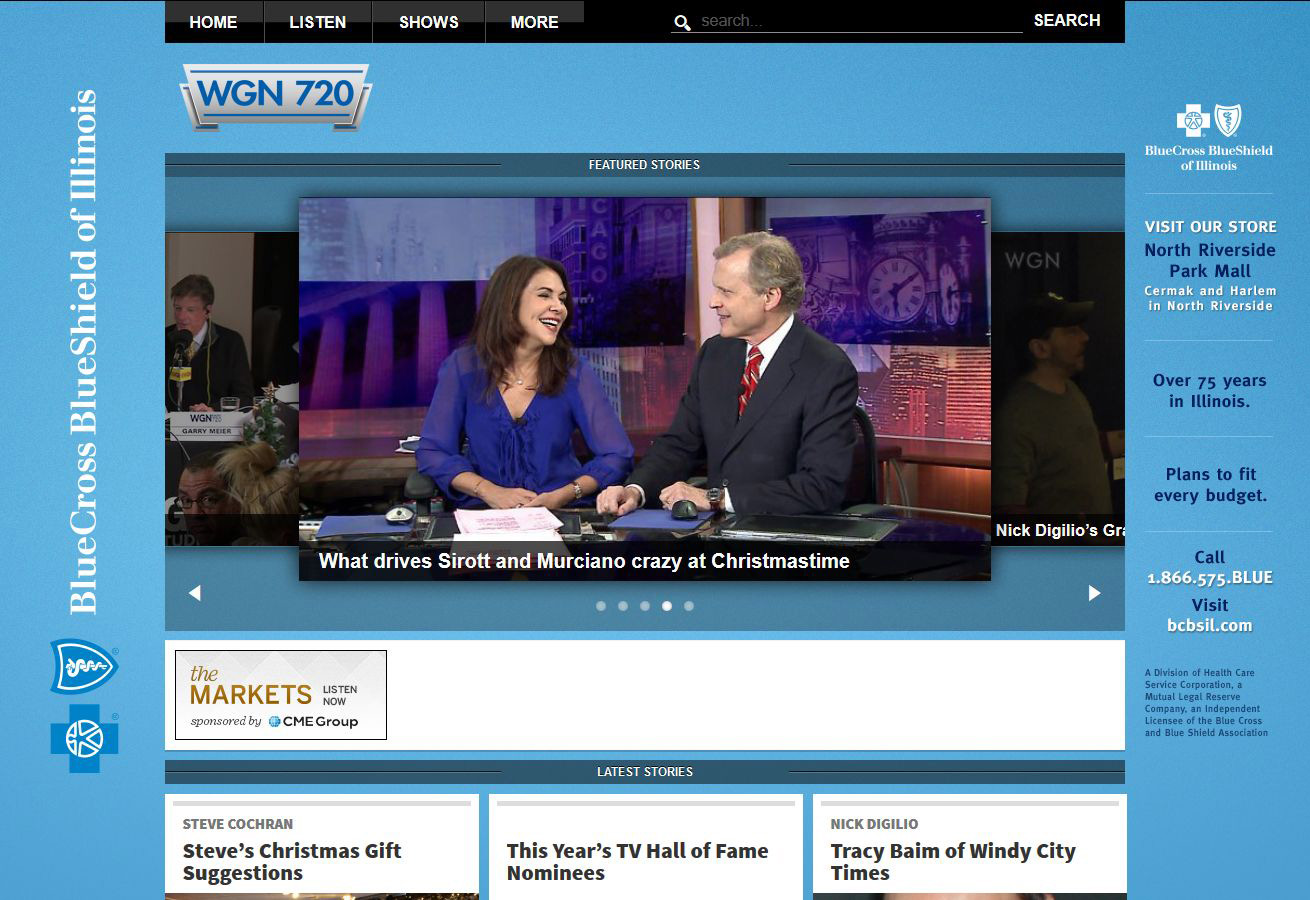Click BlueCross BlueShield logo in right ad
The height and width of the screenshot is (900, 1310).
pyautogui.click(x=1209, y=137)
